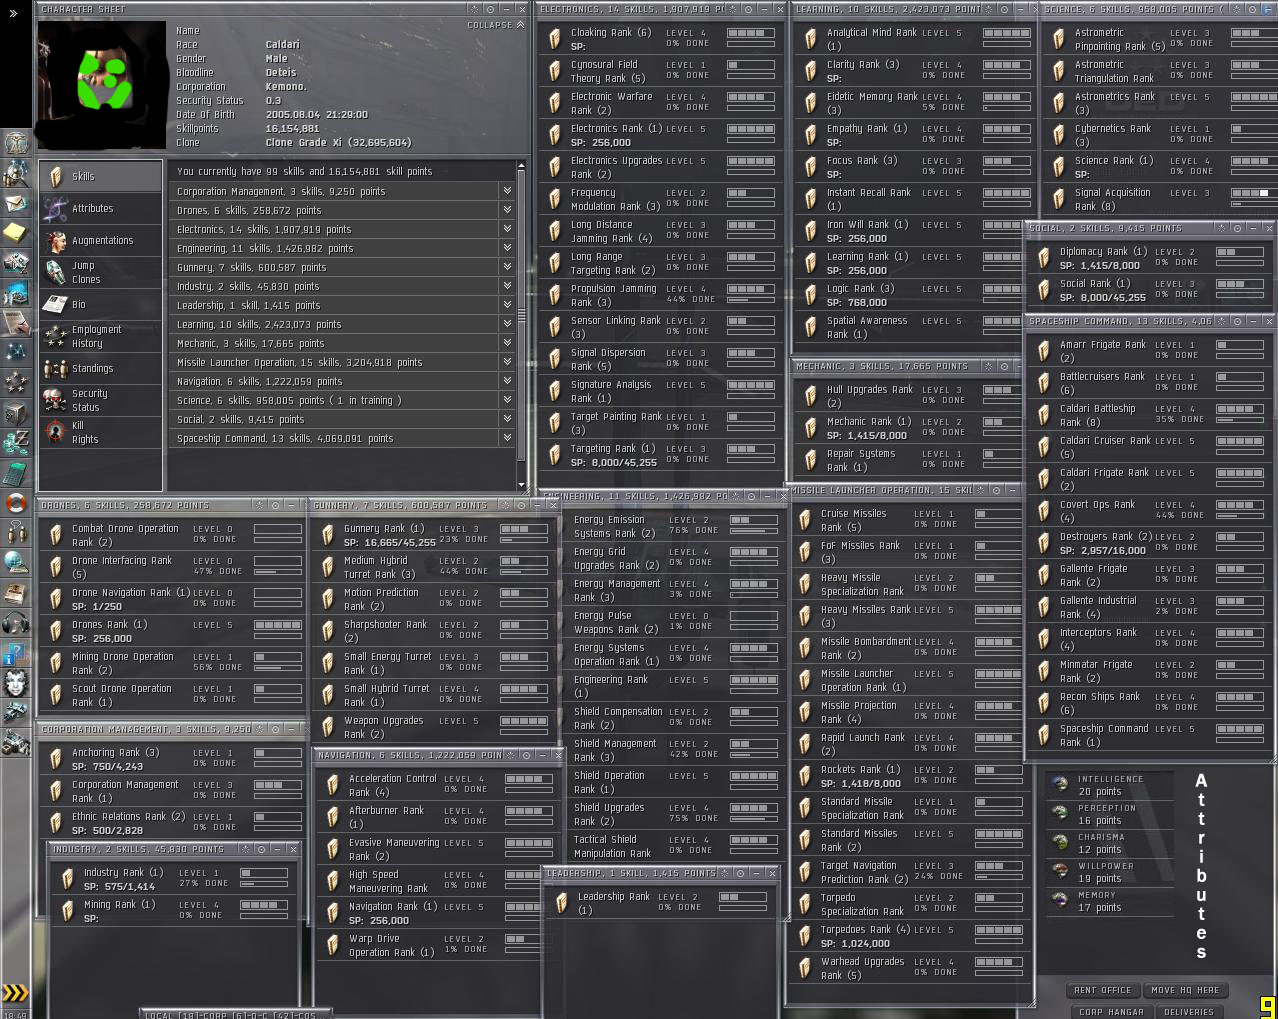
Task: Expand Gunnery skill group arrow
Action: pyautogui.click(x=508, y=267)
